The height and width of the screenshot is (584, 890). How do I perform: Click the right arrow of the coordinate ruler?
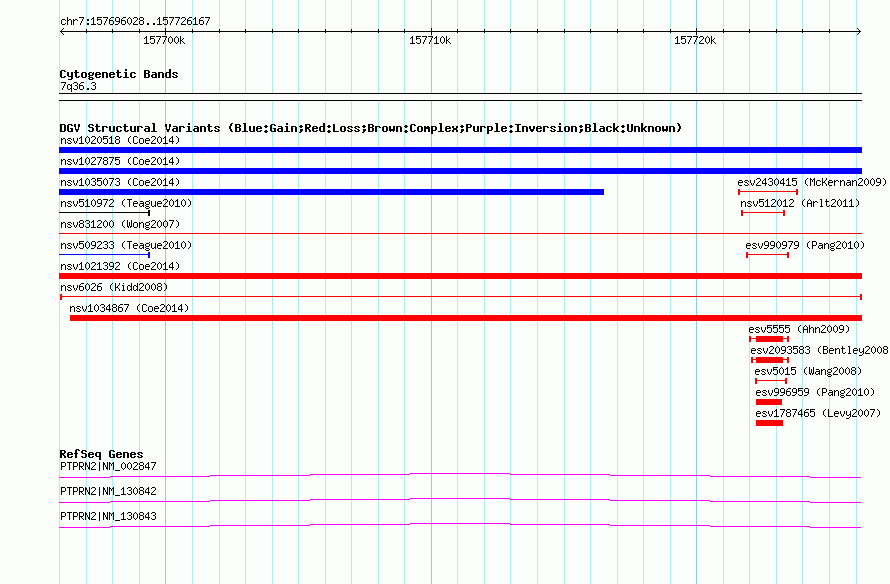[x=858, y=31]
